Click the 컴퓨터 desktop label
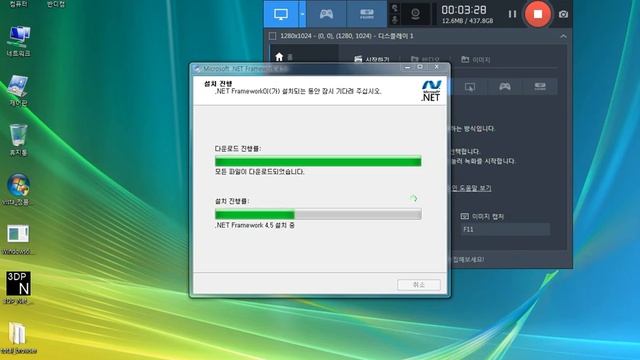The width and height of the screenshot is (640, 360). click(x=18, y=4)
